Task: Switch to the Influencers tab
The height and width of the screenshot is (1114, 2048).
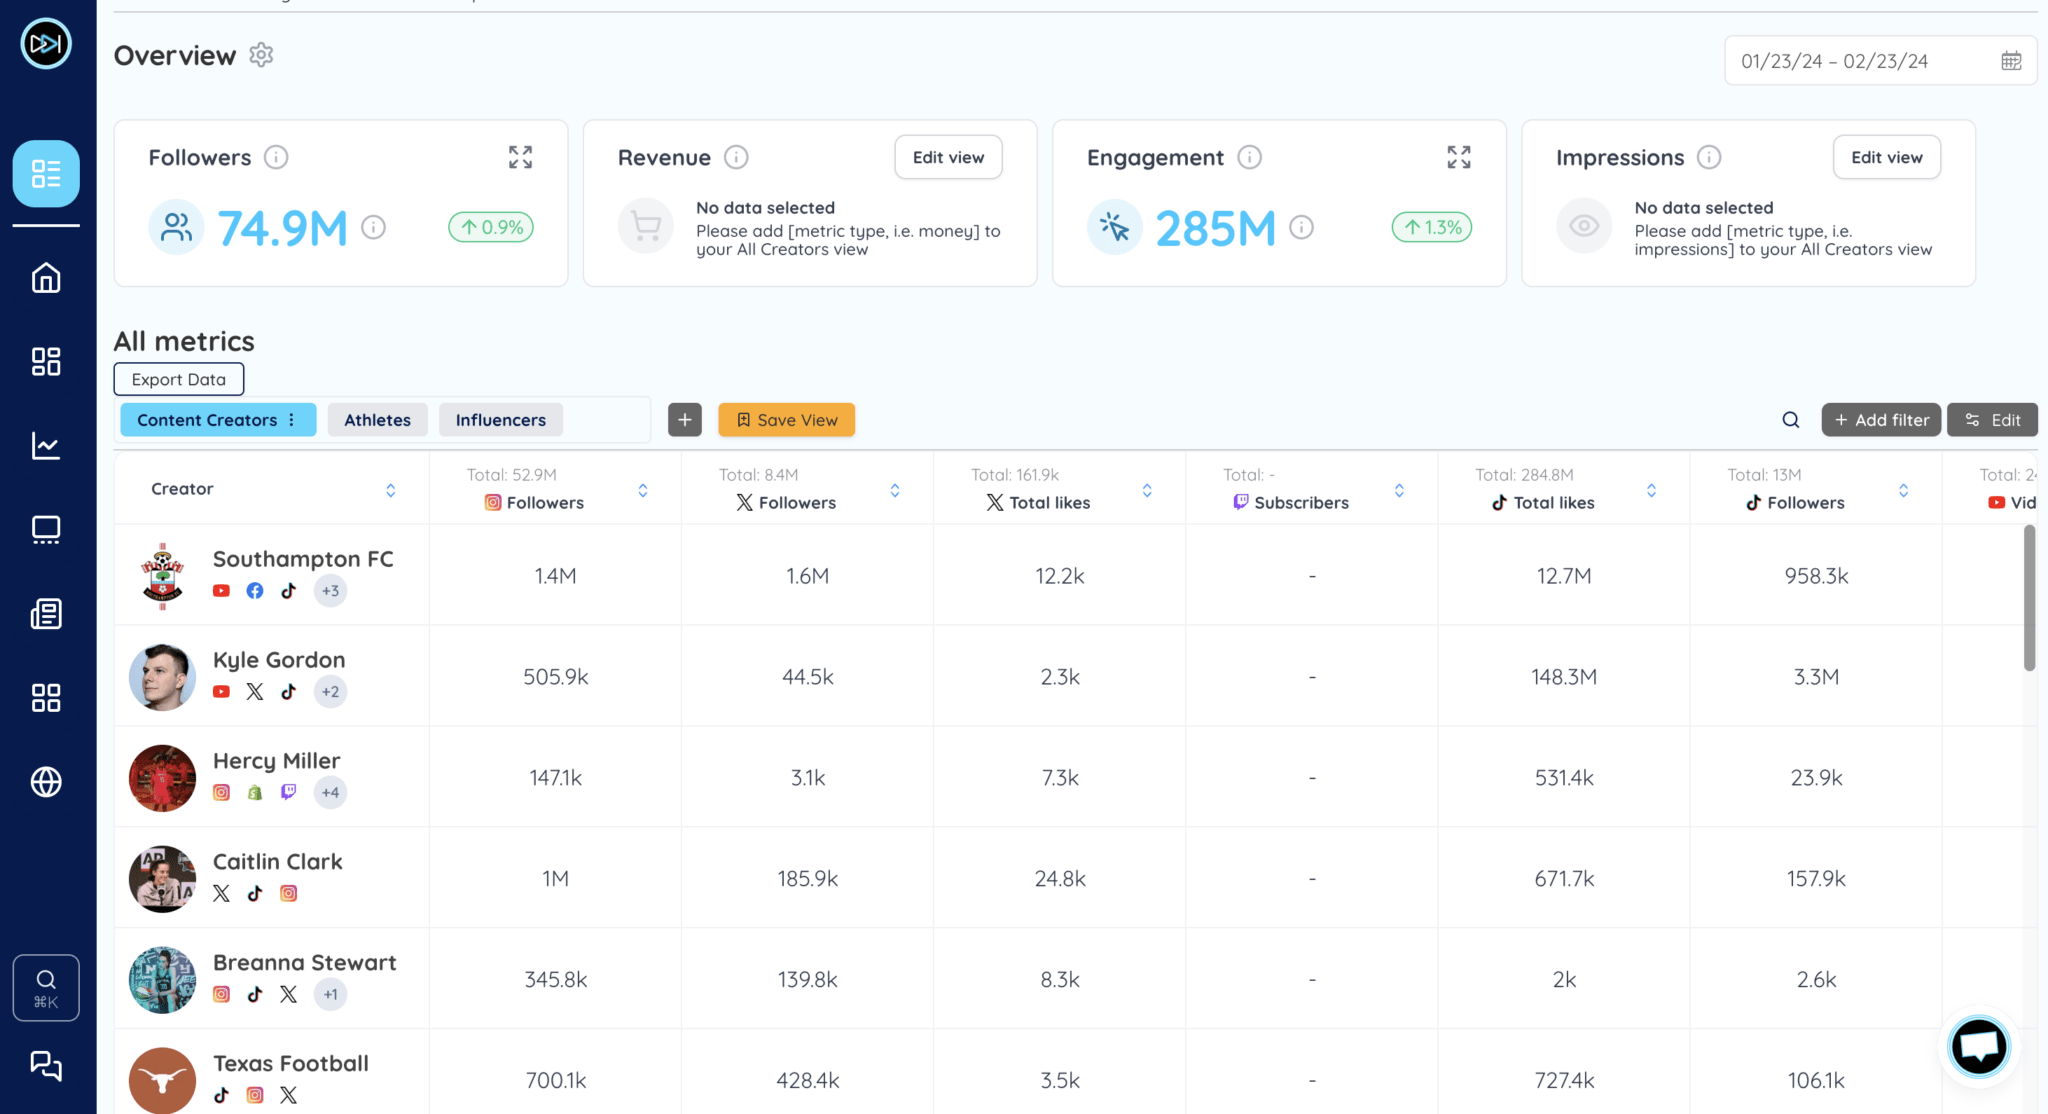Action: click(x=500, y=420)
